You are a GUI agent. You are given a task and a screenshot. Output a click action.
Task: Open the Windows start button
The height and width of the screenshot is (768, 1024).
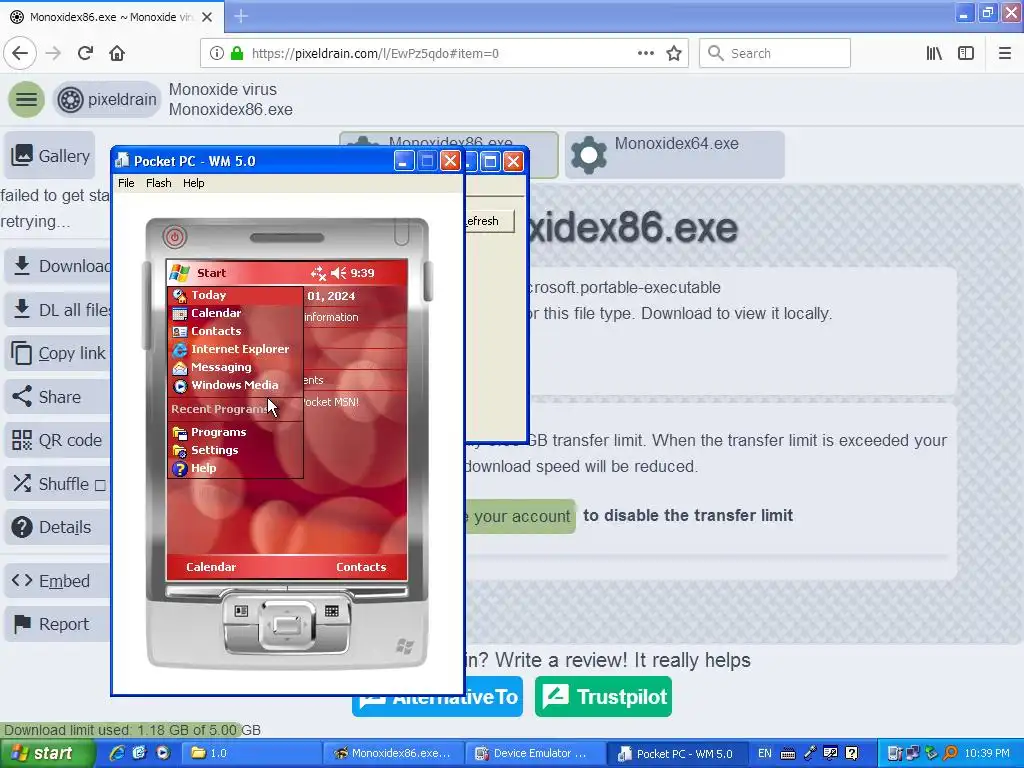[x=47, y=754]
